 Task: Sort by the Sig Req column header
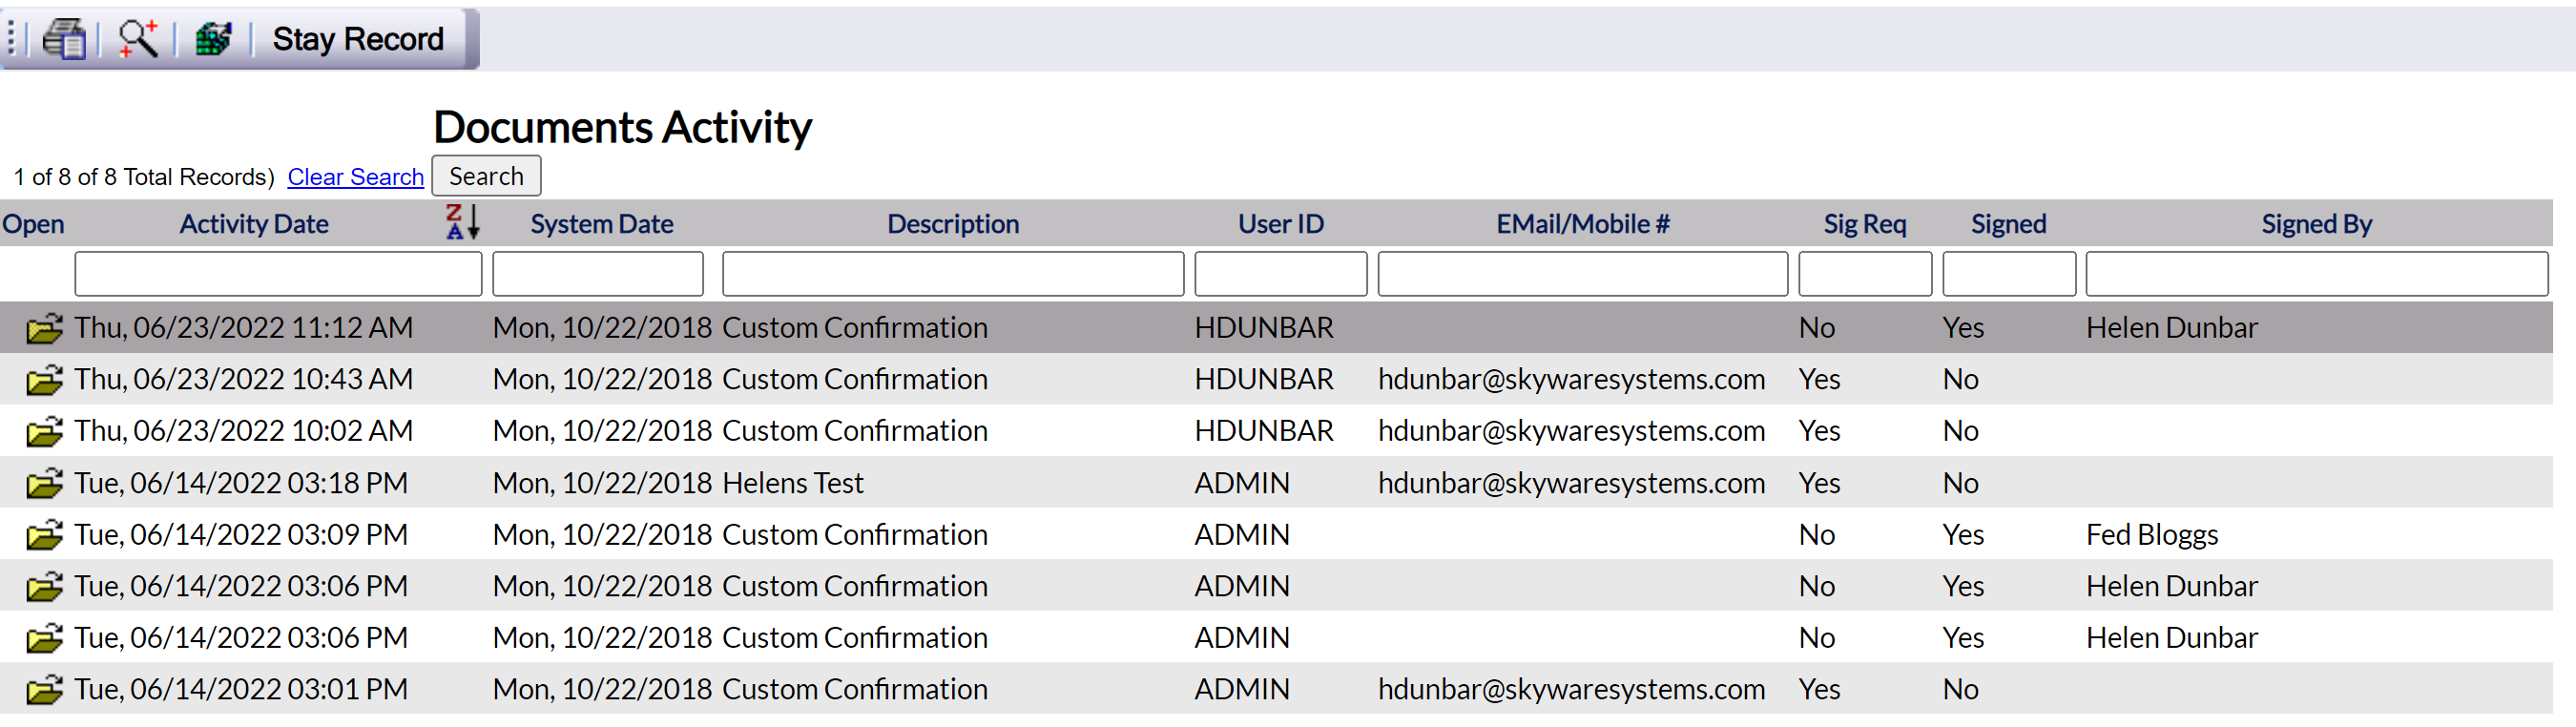1865,224
